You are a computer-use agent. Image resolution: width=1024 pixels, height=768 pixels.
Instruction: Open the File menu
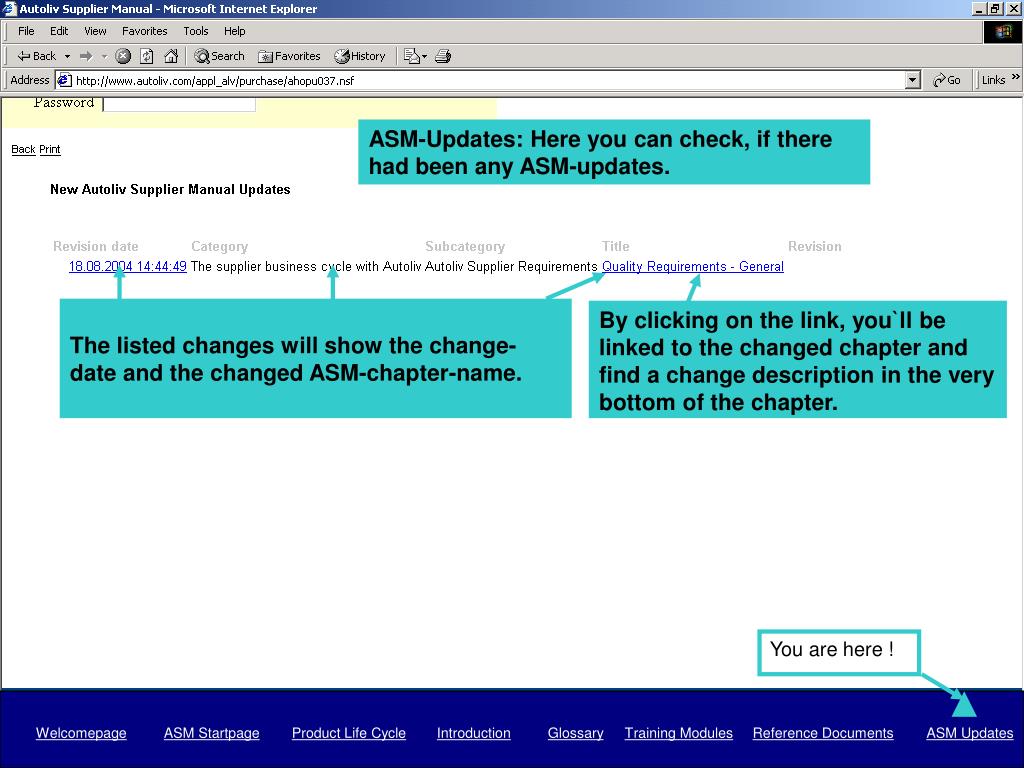click(x=26, y=31)
